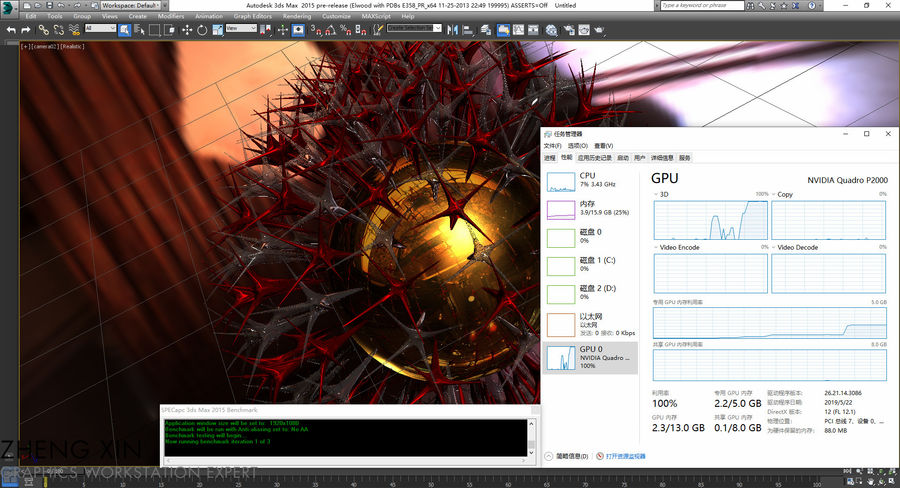The height and width of the screenshot is (488, 900).
Task: Activate the Select and Scale tool
Action: [x=218, y=30]
